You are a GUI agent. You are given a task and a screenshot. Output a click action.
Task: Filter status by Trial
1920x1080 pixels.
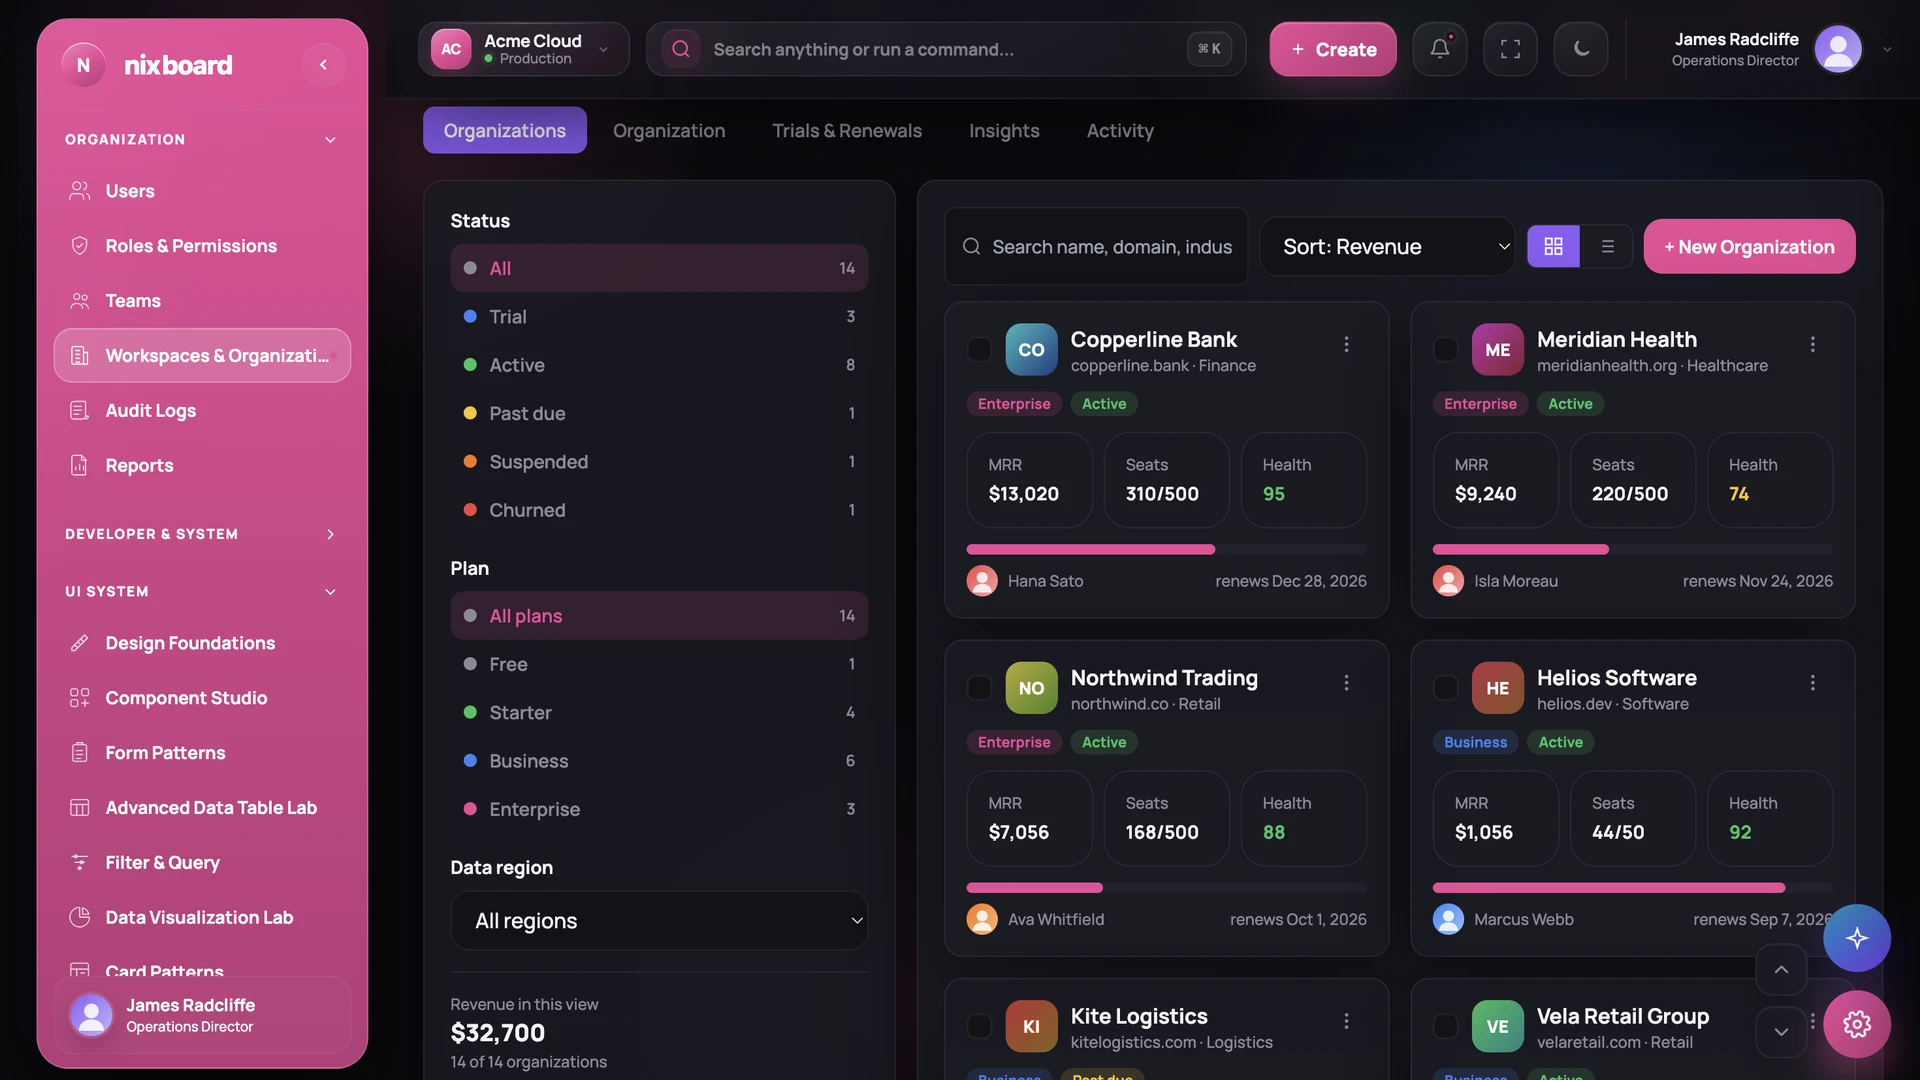pyautogui.click(x=659, y=316)
